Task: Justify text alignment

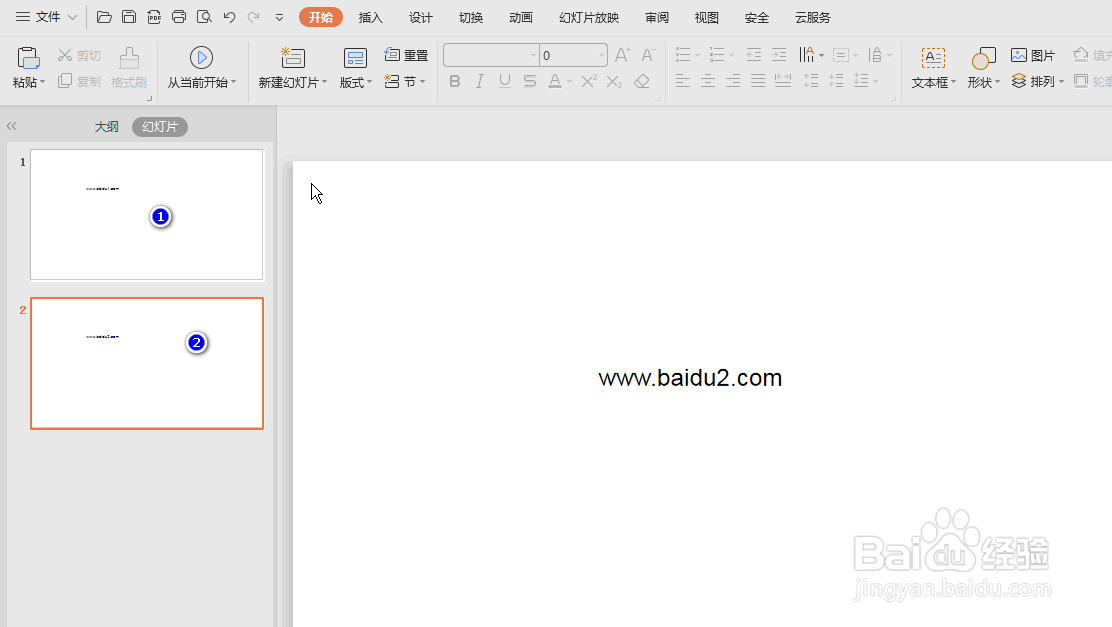Action: (758, 82)
